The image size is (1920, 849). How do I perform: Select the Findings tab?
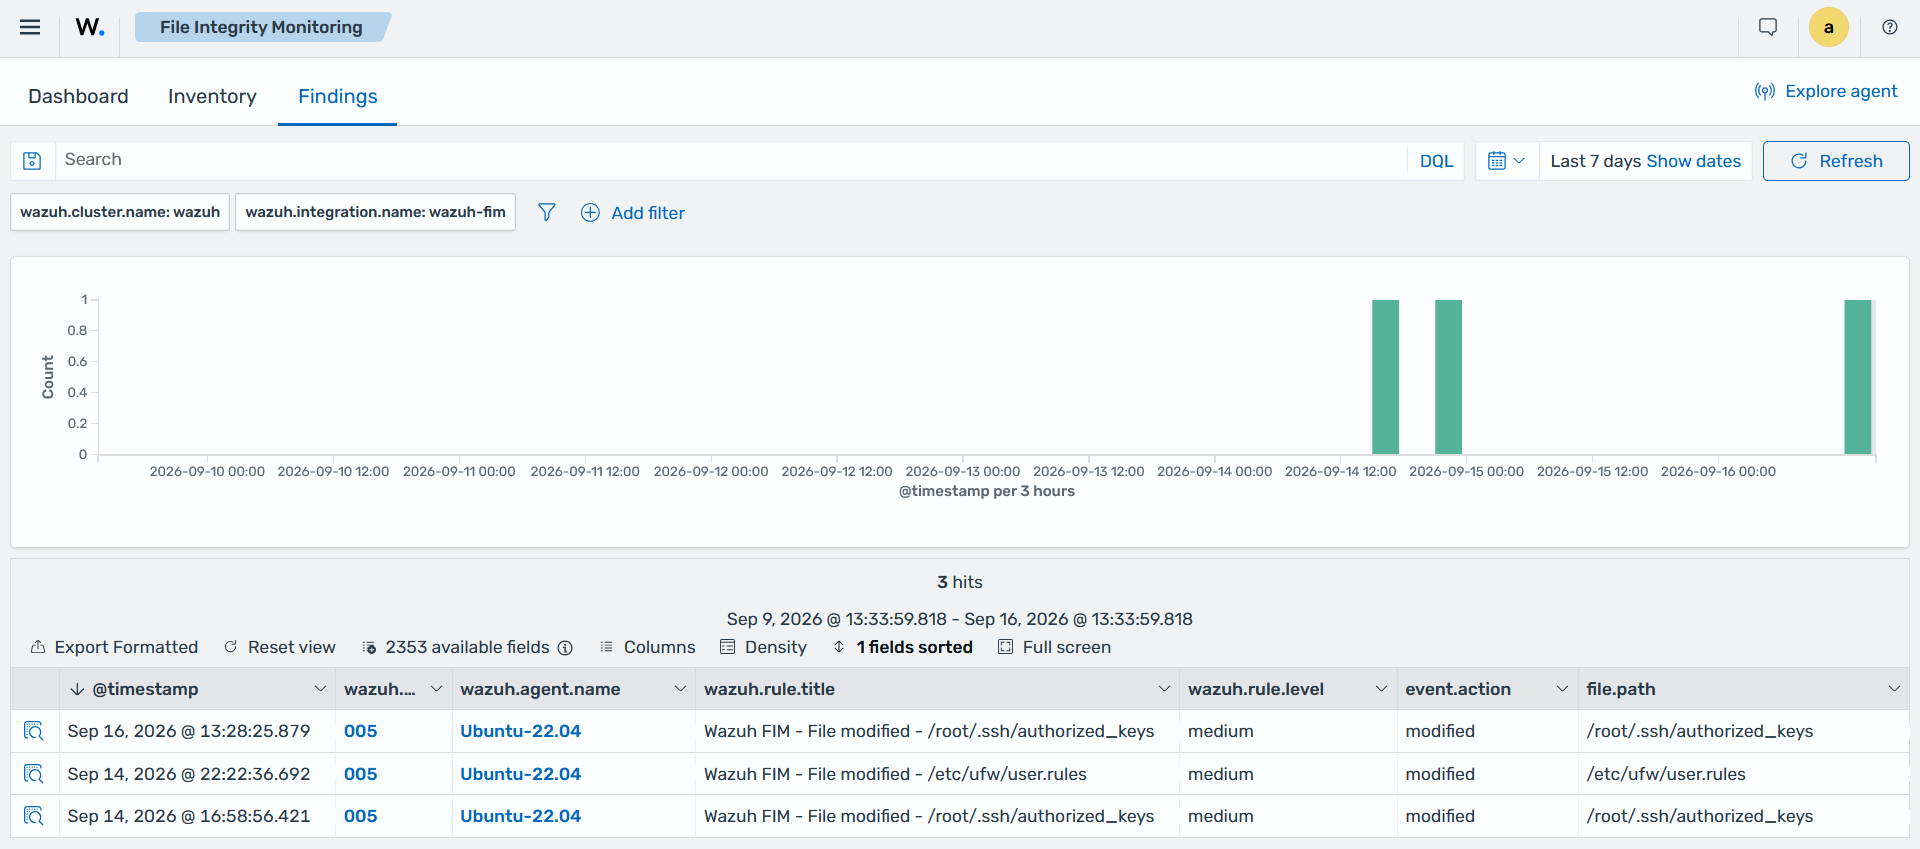338,96
